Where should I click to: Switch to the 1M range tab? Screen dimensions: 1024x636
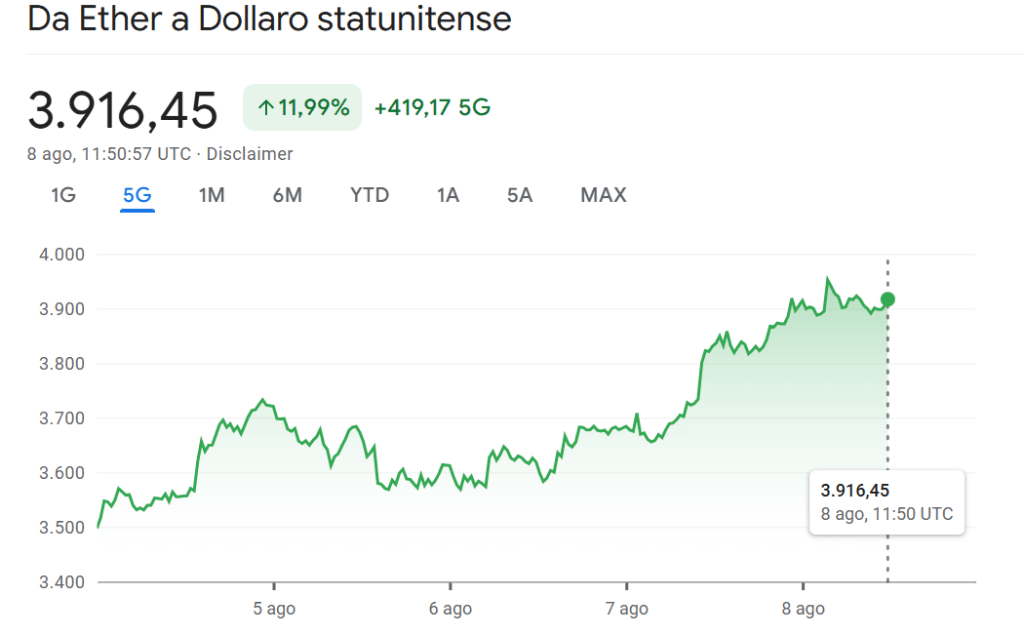(211, 195)
